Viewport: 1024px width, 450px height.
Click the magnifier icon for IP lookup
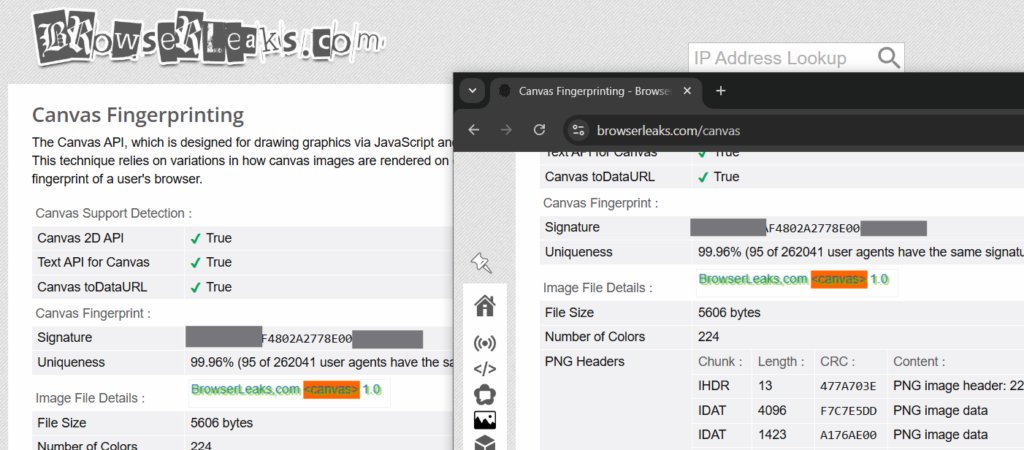[x=889, y=58]
